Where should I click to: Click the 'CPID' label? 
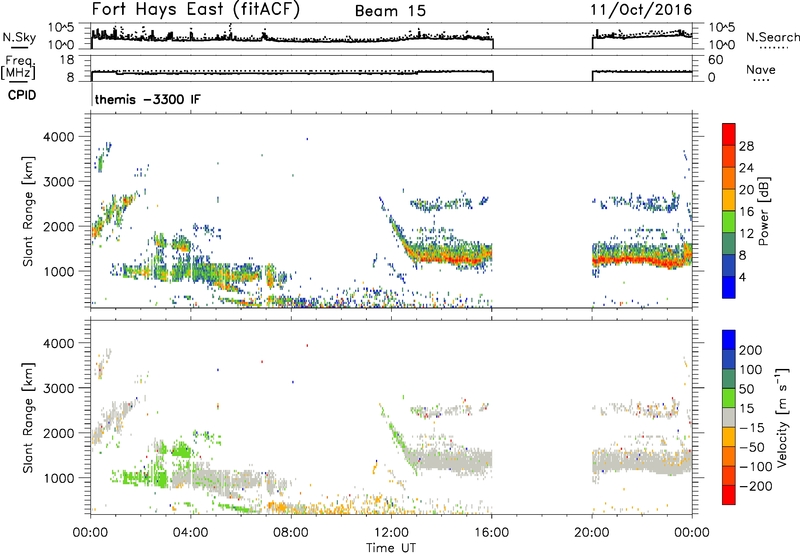pos(22,95)
